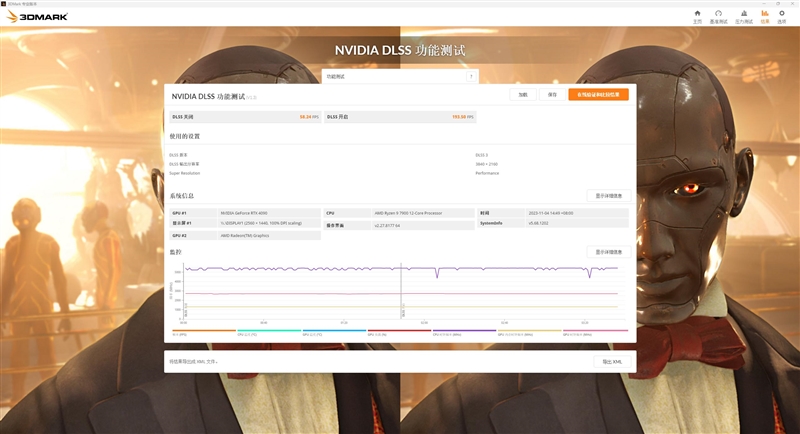Viewport: 800px width, 434px height.
Task: Toggle the pink GPU clock frequency legend
Action: (x=595, y=333)
